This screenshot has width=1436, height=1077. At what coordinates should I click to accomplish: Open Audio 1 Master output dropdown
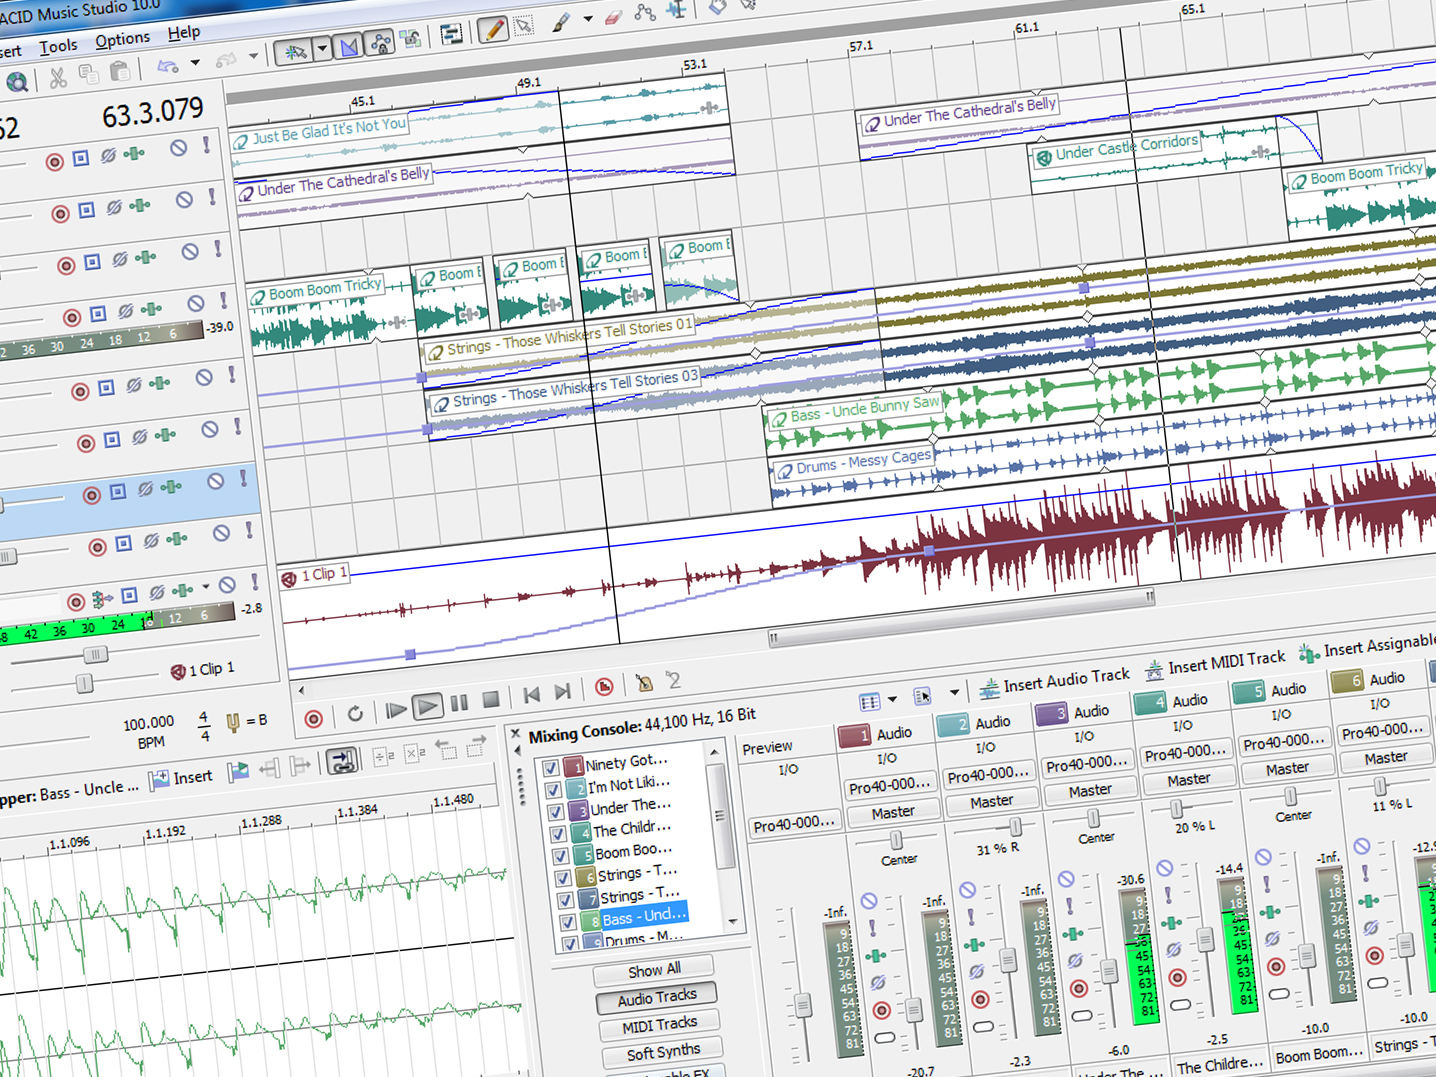pos(893,812)
